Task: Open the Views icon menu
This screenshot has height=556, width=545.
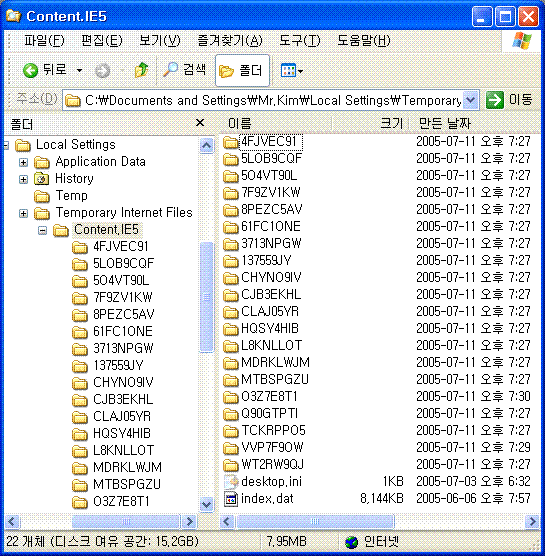Action: tap(291, 71)
